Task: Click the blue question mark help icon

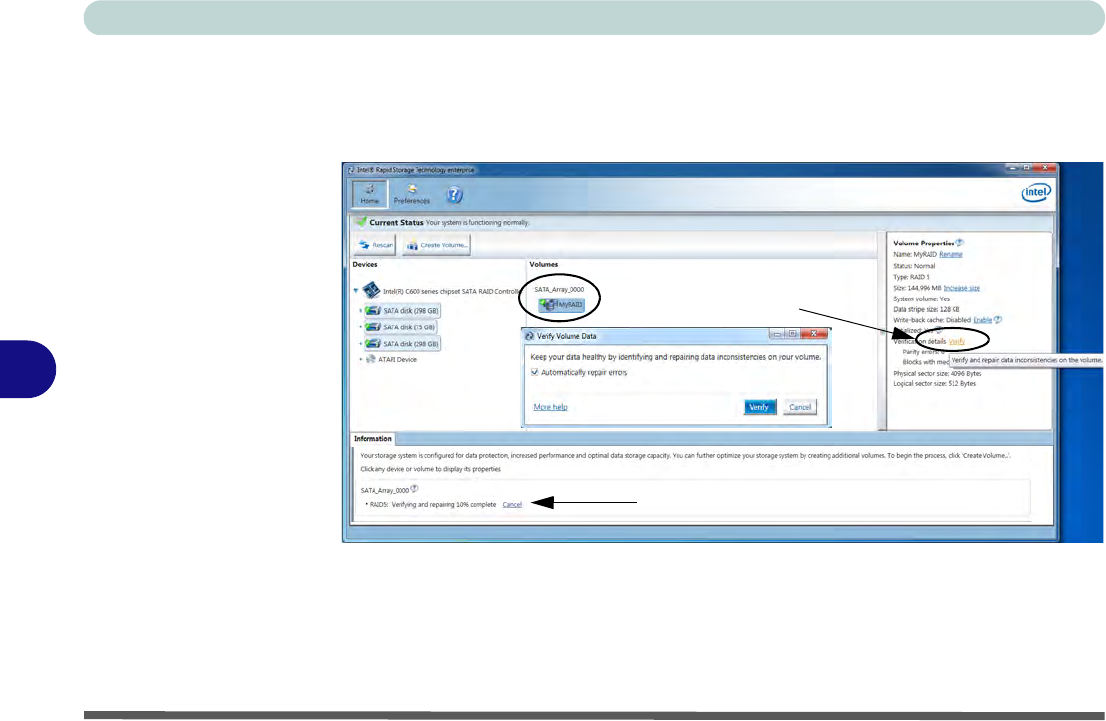Action: click(x=455, y=195)
